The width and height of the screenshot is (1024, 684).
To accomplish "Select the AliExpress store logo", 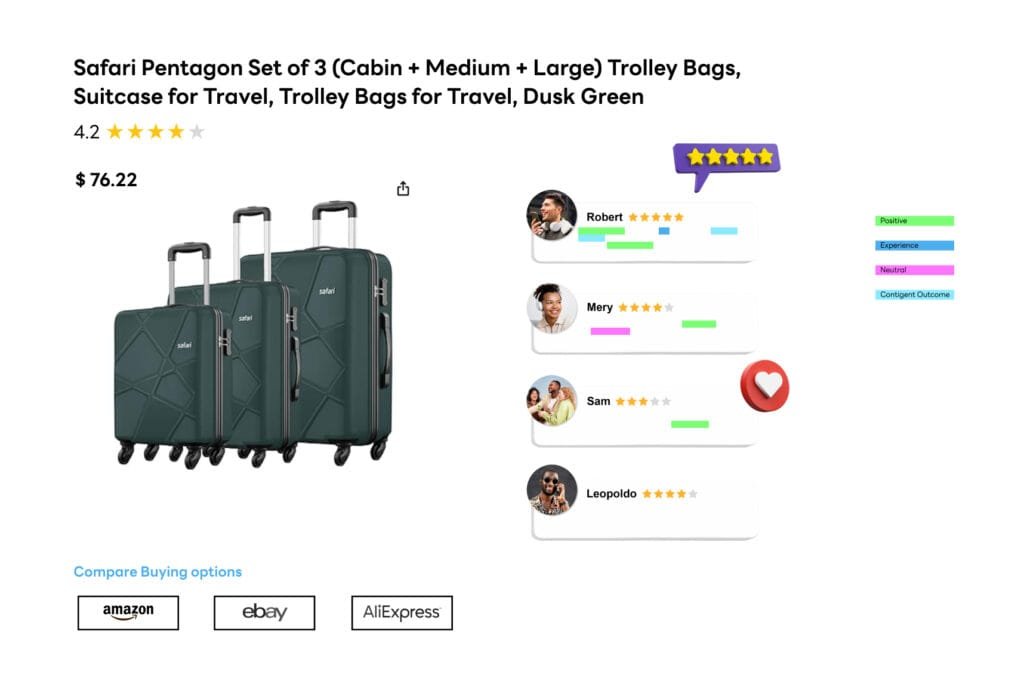I will [x=400, y=612].
